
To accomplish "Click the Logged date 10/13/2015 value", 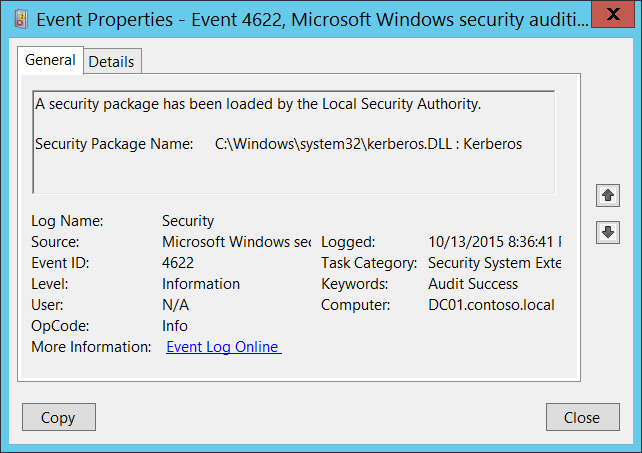I will click(493, 242).
